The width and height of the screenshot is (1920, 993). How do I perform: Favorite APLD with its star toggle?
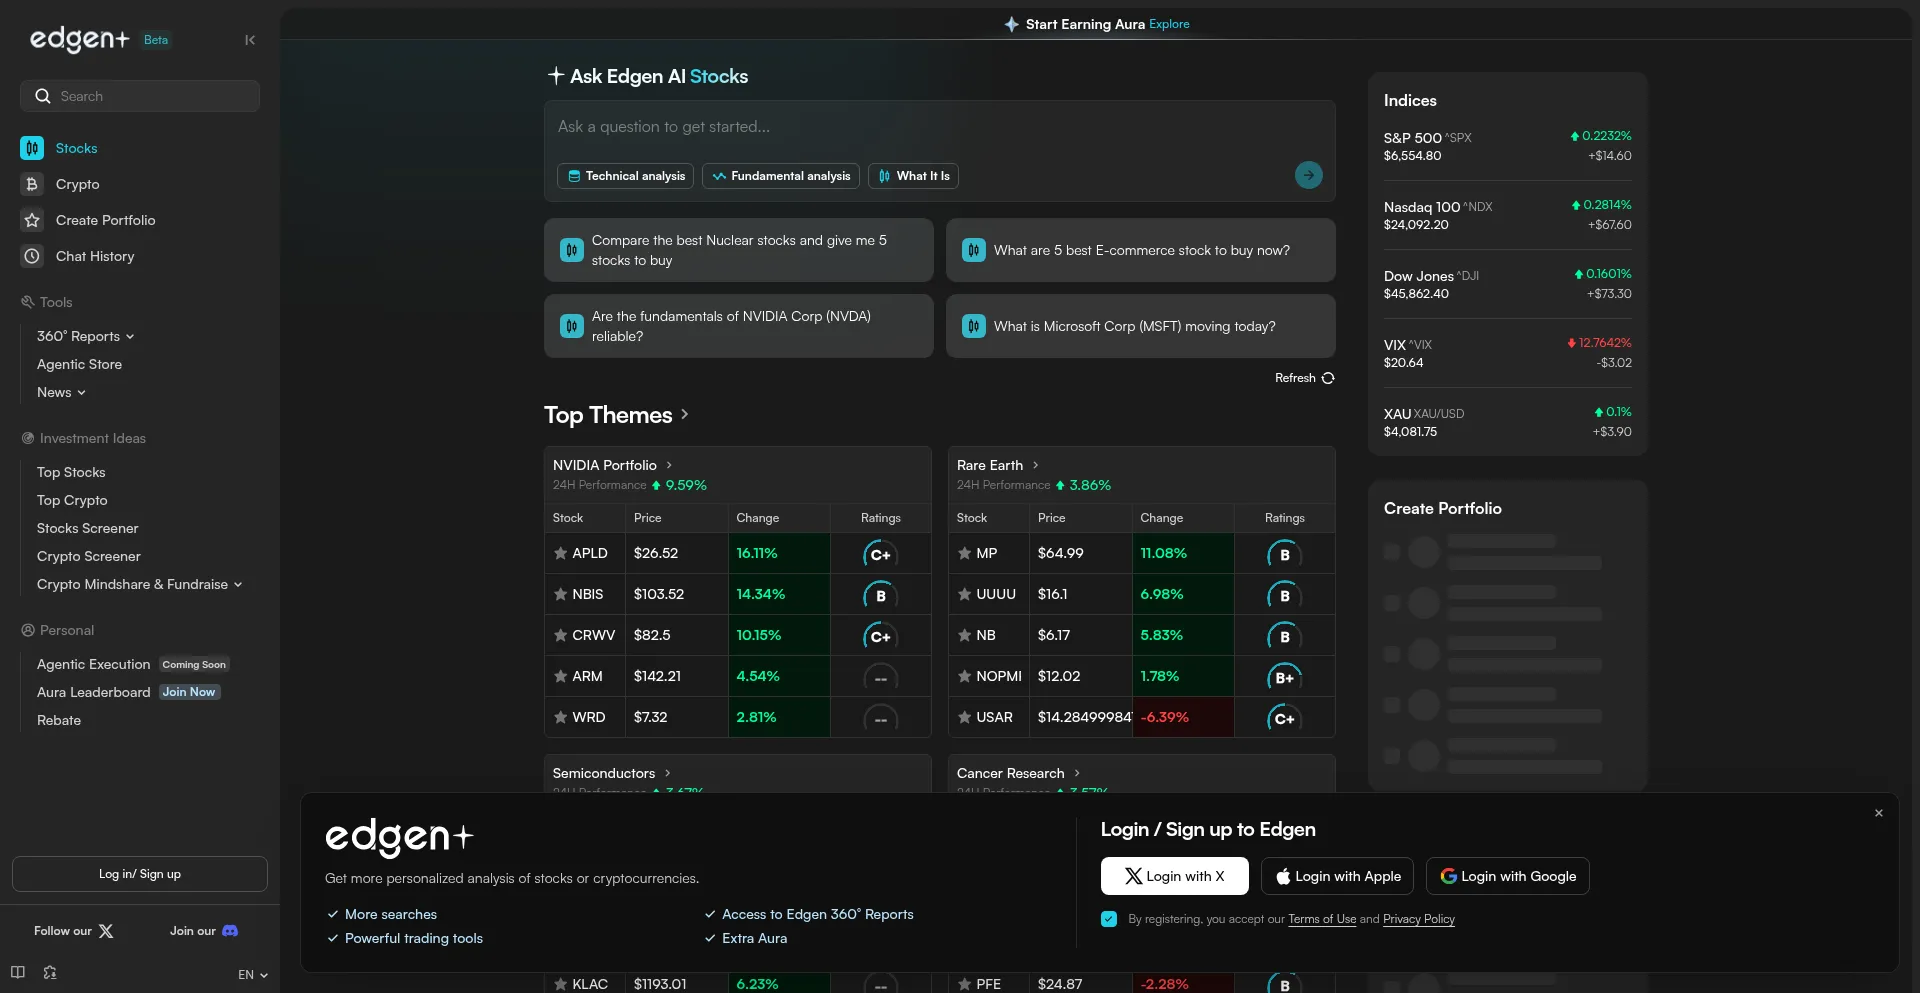(x=561, y=553)
